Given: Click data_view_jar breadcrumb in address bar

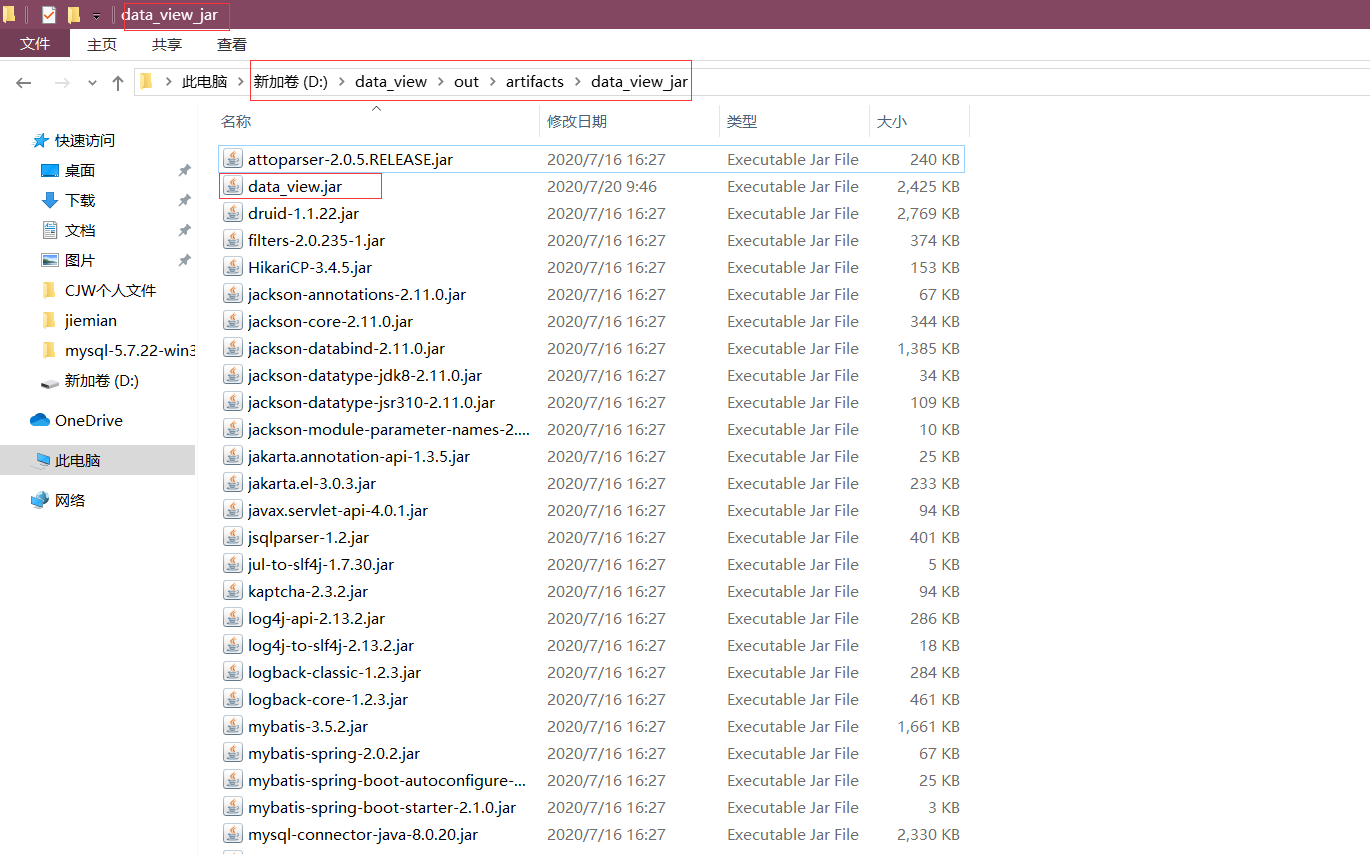Looking at the screenshot, I should coord(639,82).
